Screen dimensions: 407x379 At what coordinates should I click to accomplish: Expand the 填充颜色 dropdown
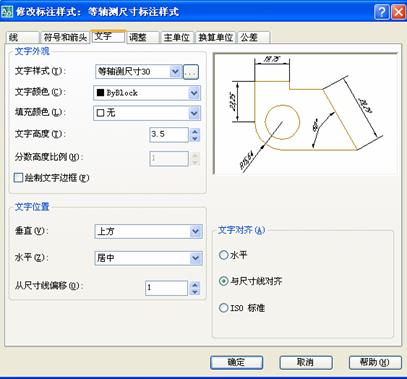194,113
